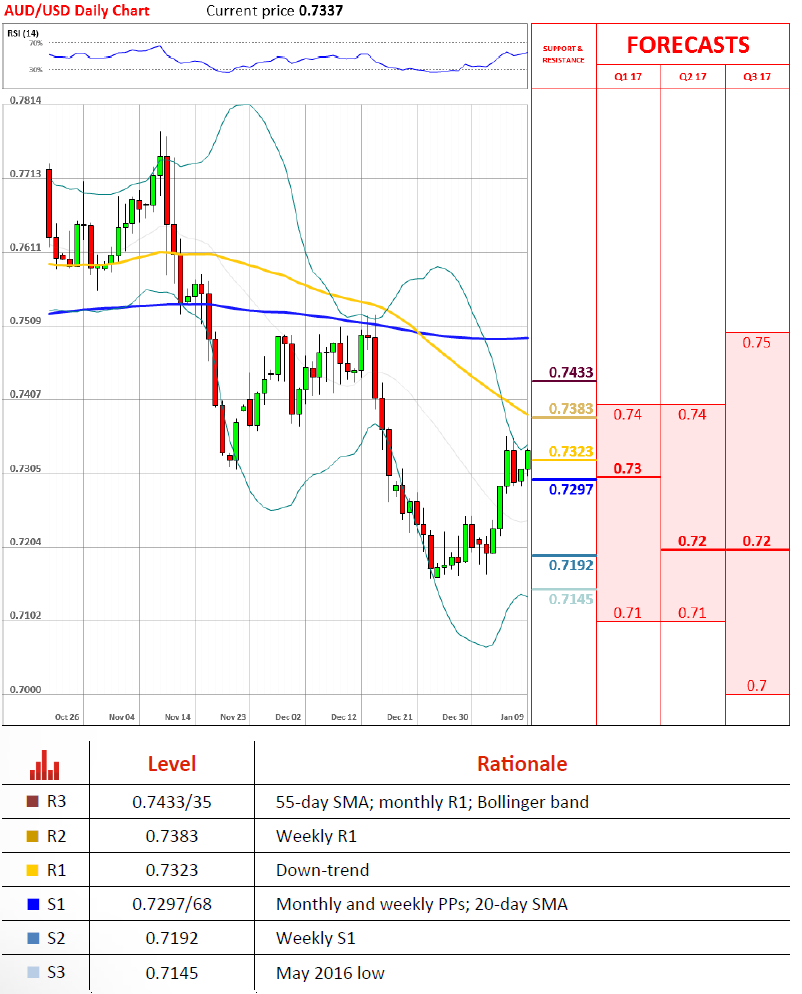The height and width of the screenshot is (994, 802).
Task: Click the 0.7814 price axis label
Action: [x=25, y=100]
